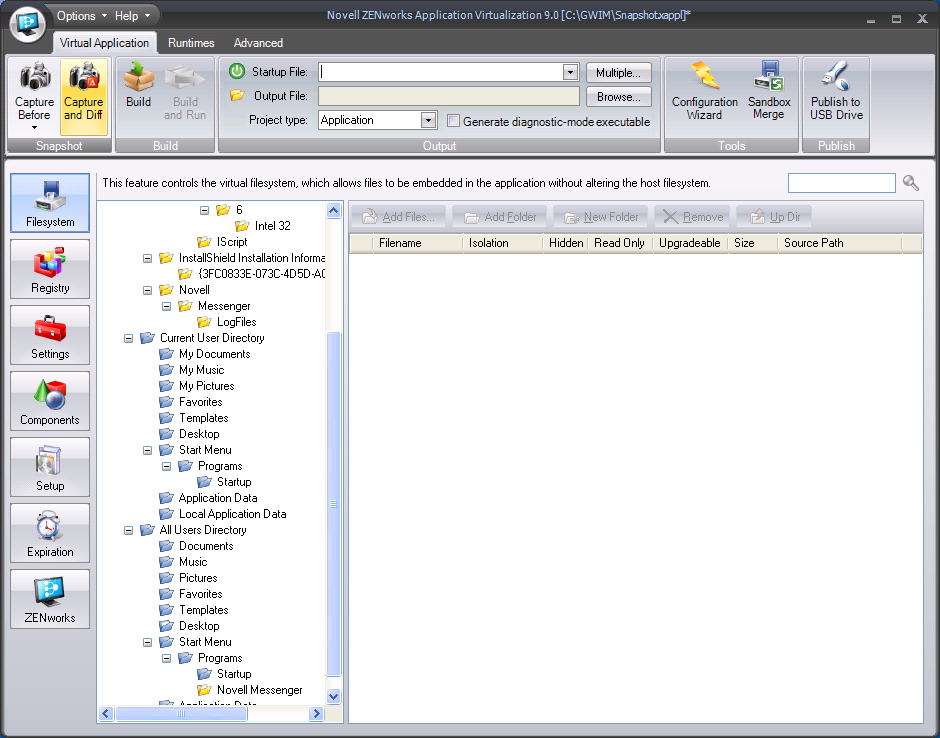This screenshot has width=940, height=738.
Task: Collapse the All Users Directory node
Action: point(128,530)
